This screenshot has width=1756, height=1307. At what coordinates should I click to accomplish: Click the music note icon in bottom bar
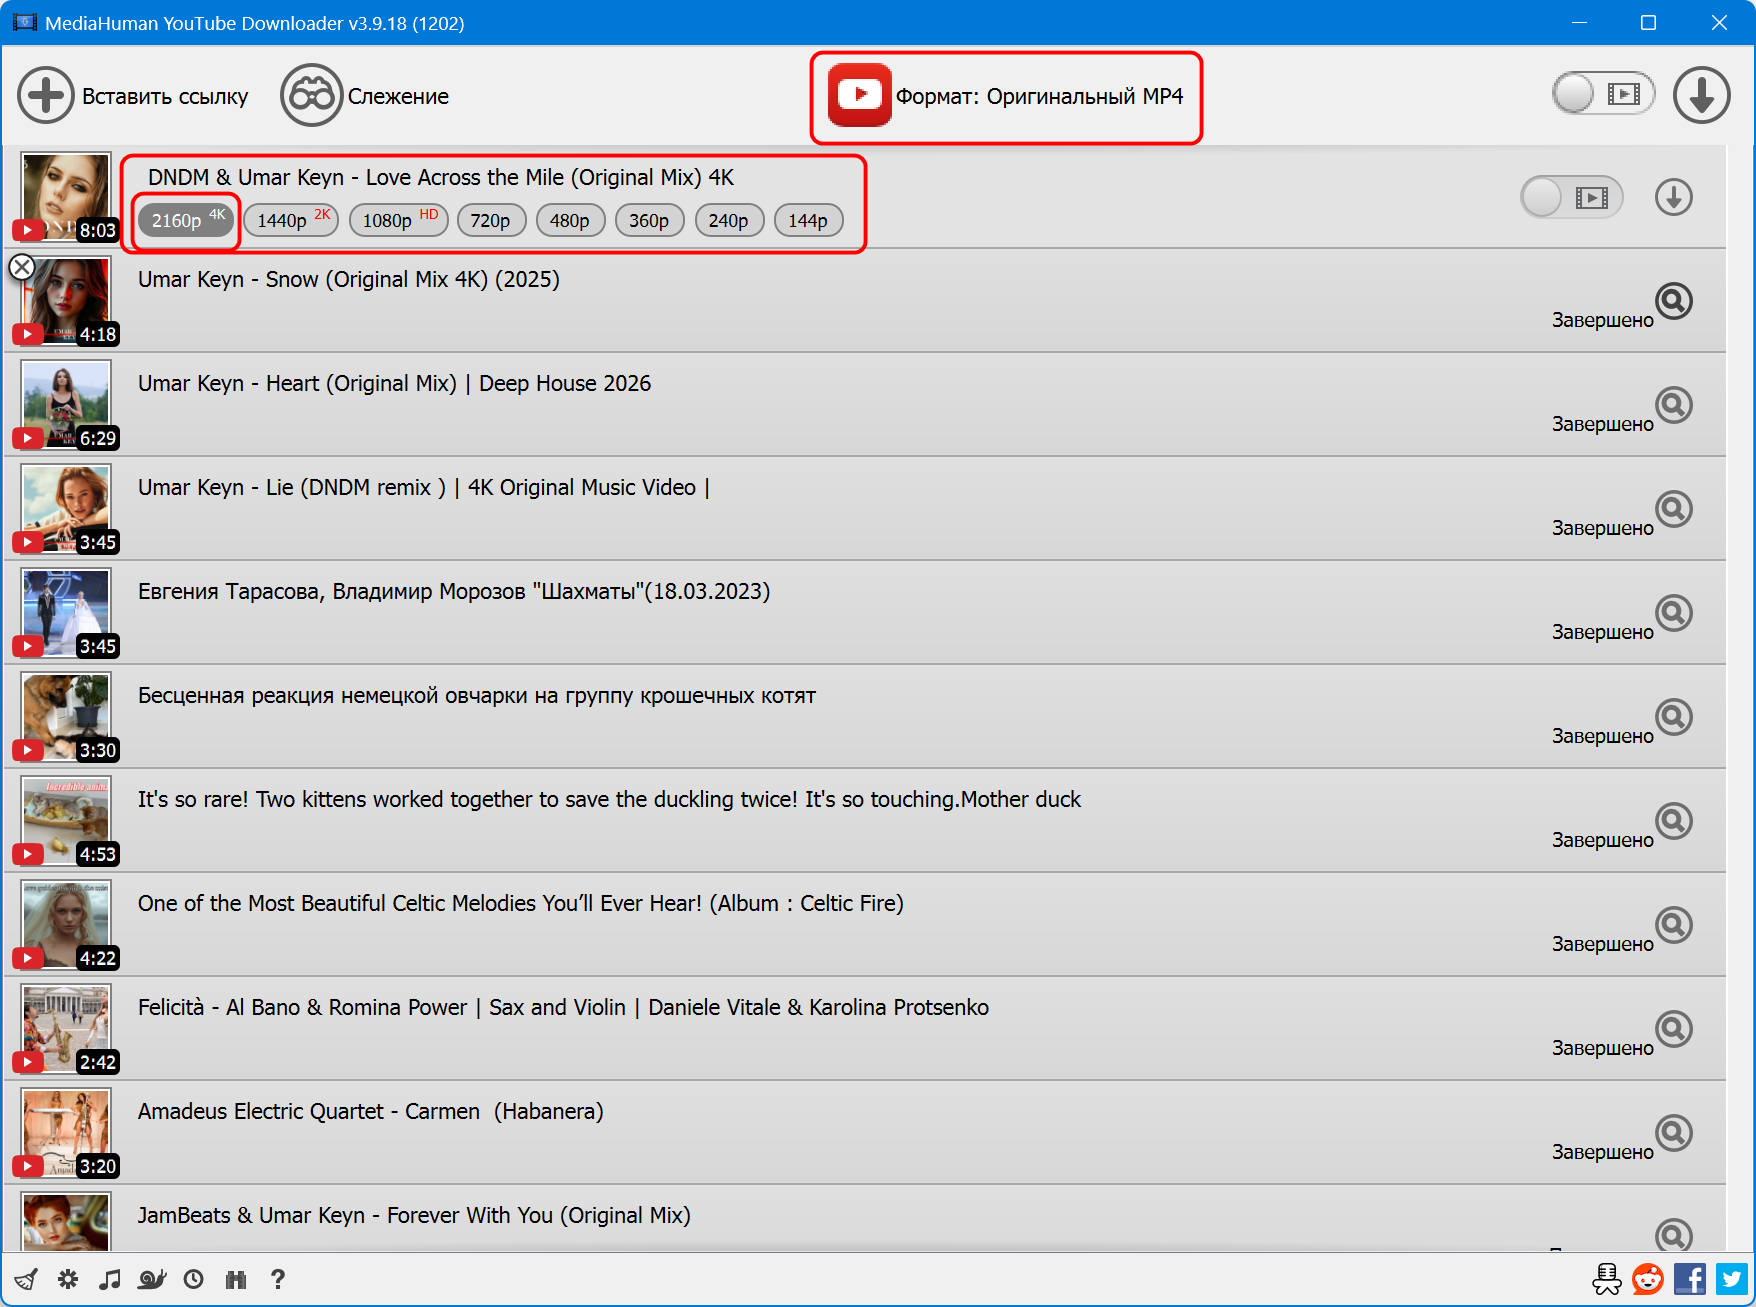(110, 1279)
